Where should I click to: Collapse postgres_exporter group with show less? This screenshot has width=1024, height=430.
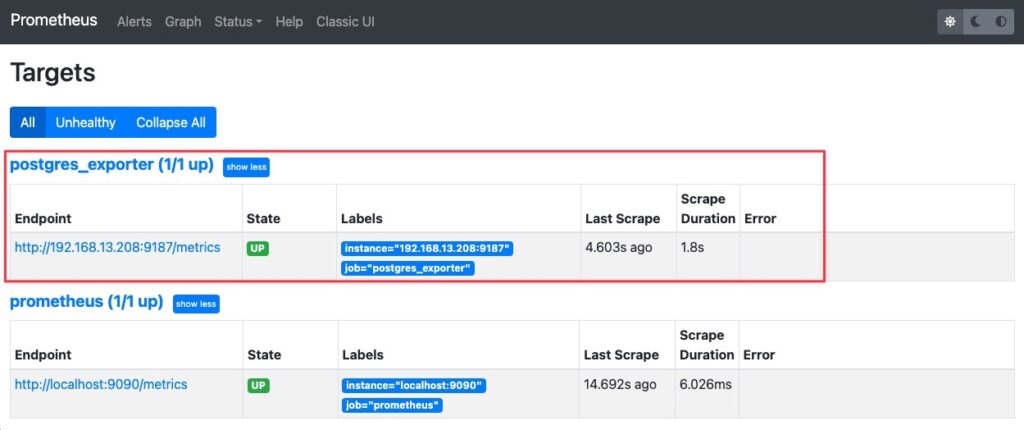(x=246, y=167)
